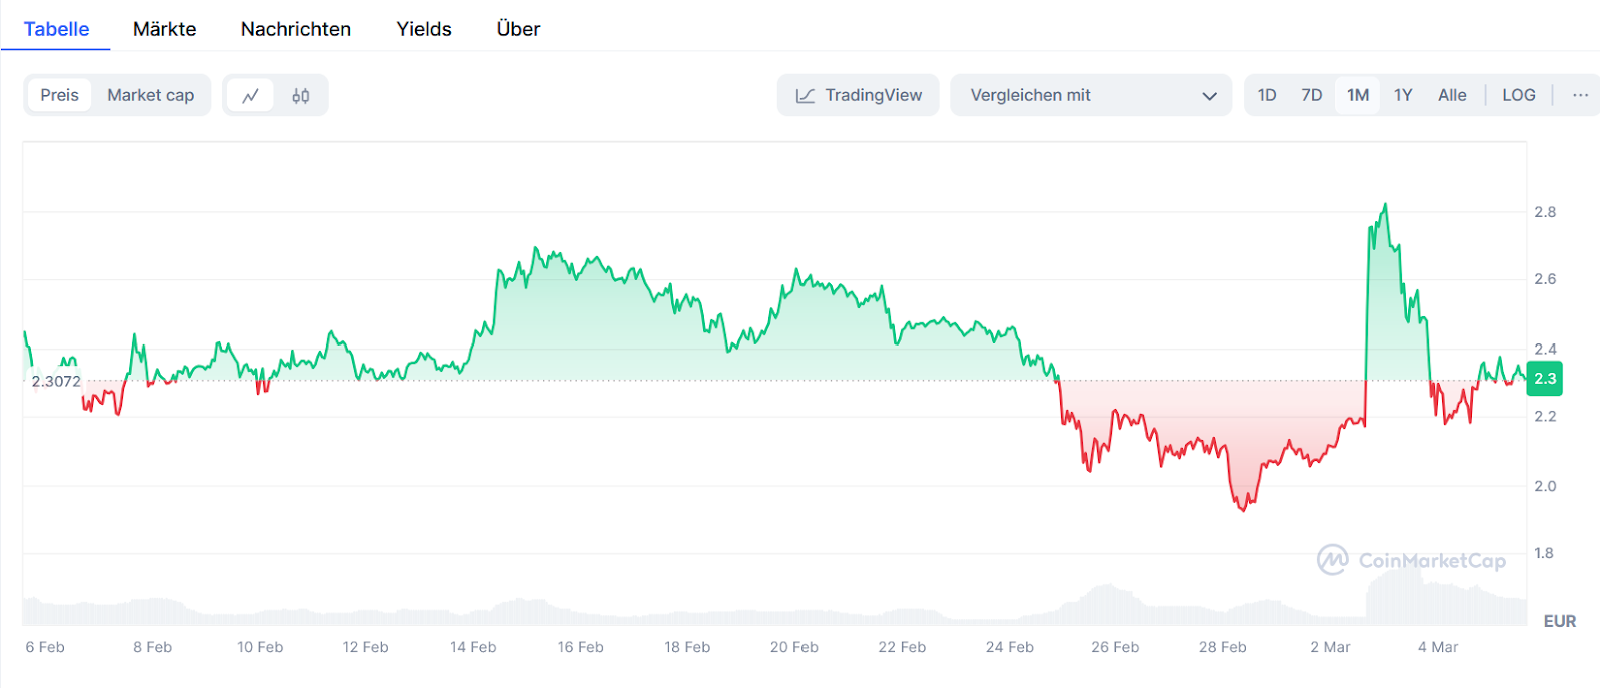Choose the 1Y time range

1403,95
